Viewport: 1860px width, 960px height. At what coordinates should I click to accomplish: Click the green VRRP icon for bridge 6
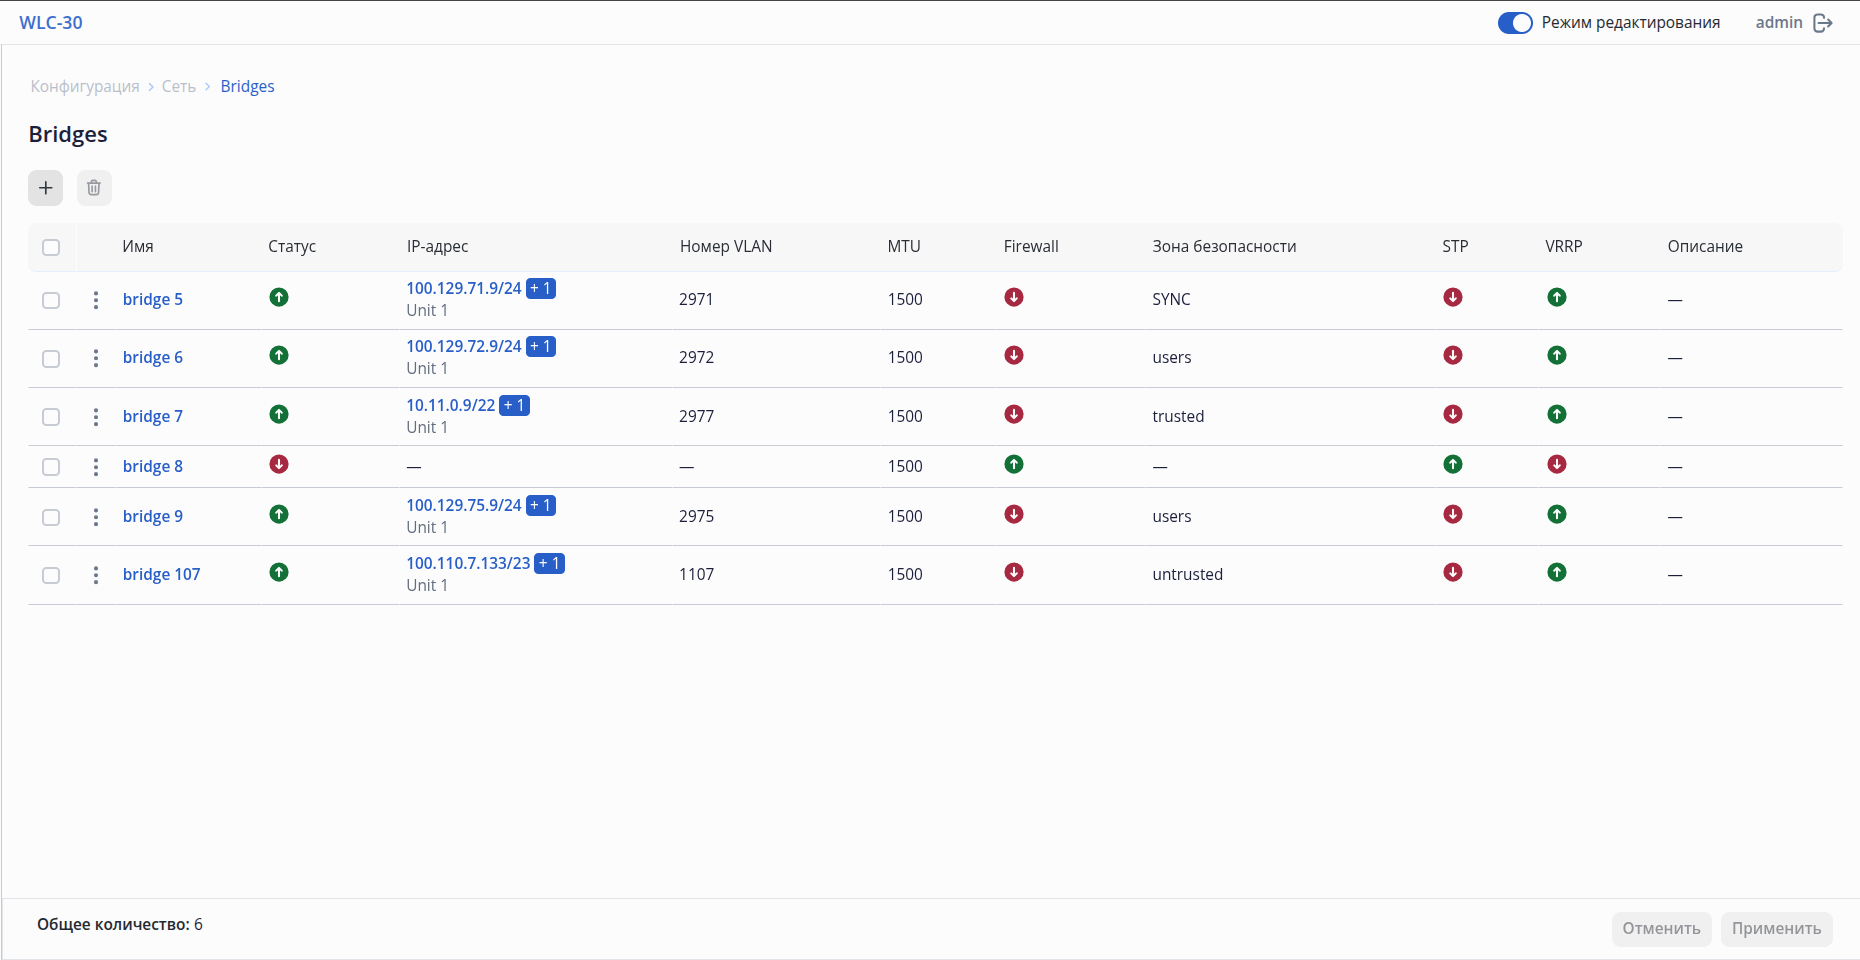1557,356
